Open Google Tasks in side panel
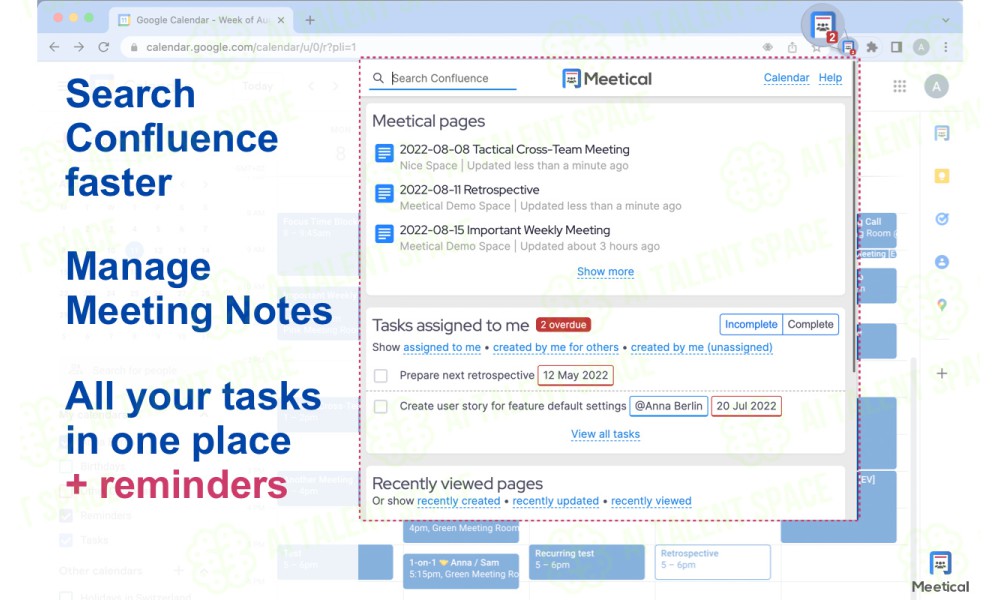This screenshot has height=600, width=1000. pyautogui.click(x=941, y=219)
